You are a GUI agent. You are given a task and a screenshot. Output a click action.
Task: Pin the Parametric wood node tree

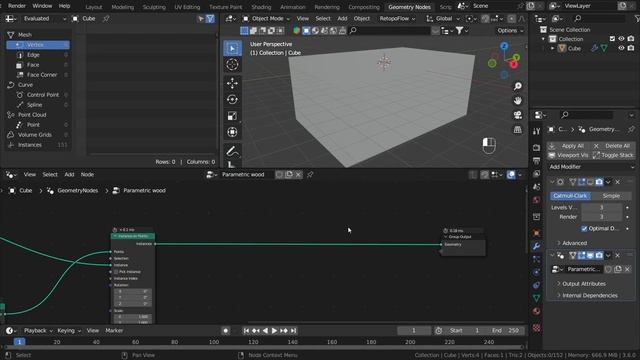[310, 175]
